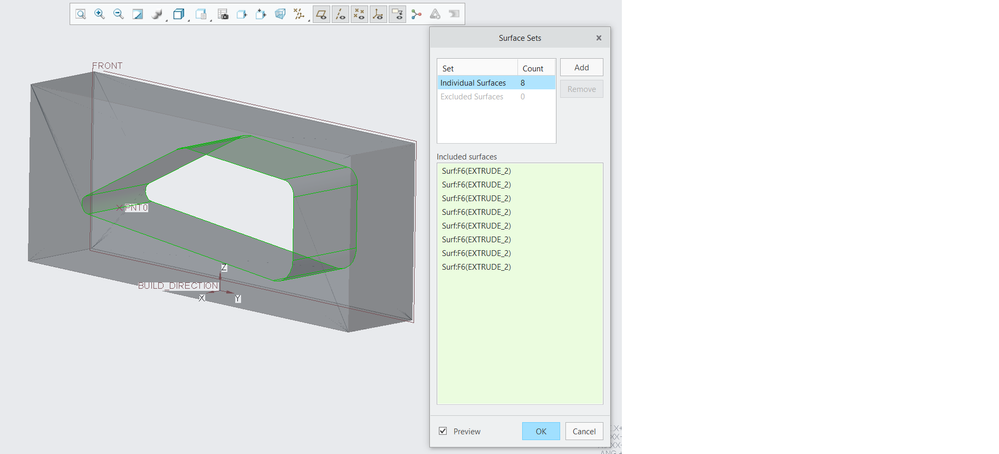The image size is (999, 454).
Task: Open the datum display filters dropdown
Action: click(x=298, y=14)
